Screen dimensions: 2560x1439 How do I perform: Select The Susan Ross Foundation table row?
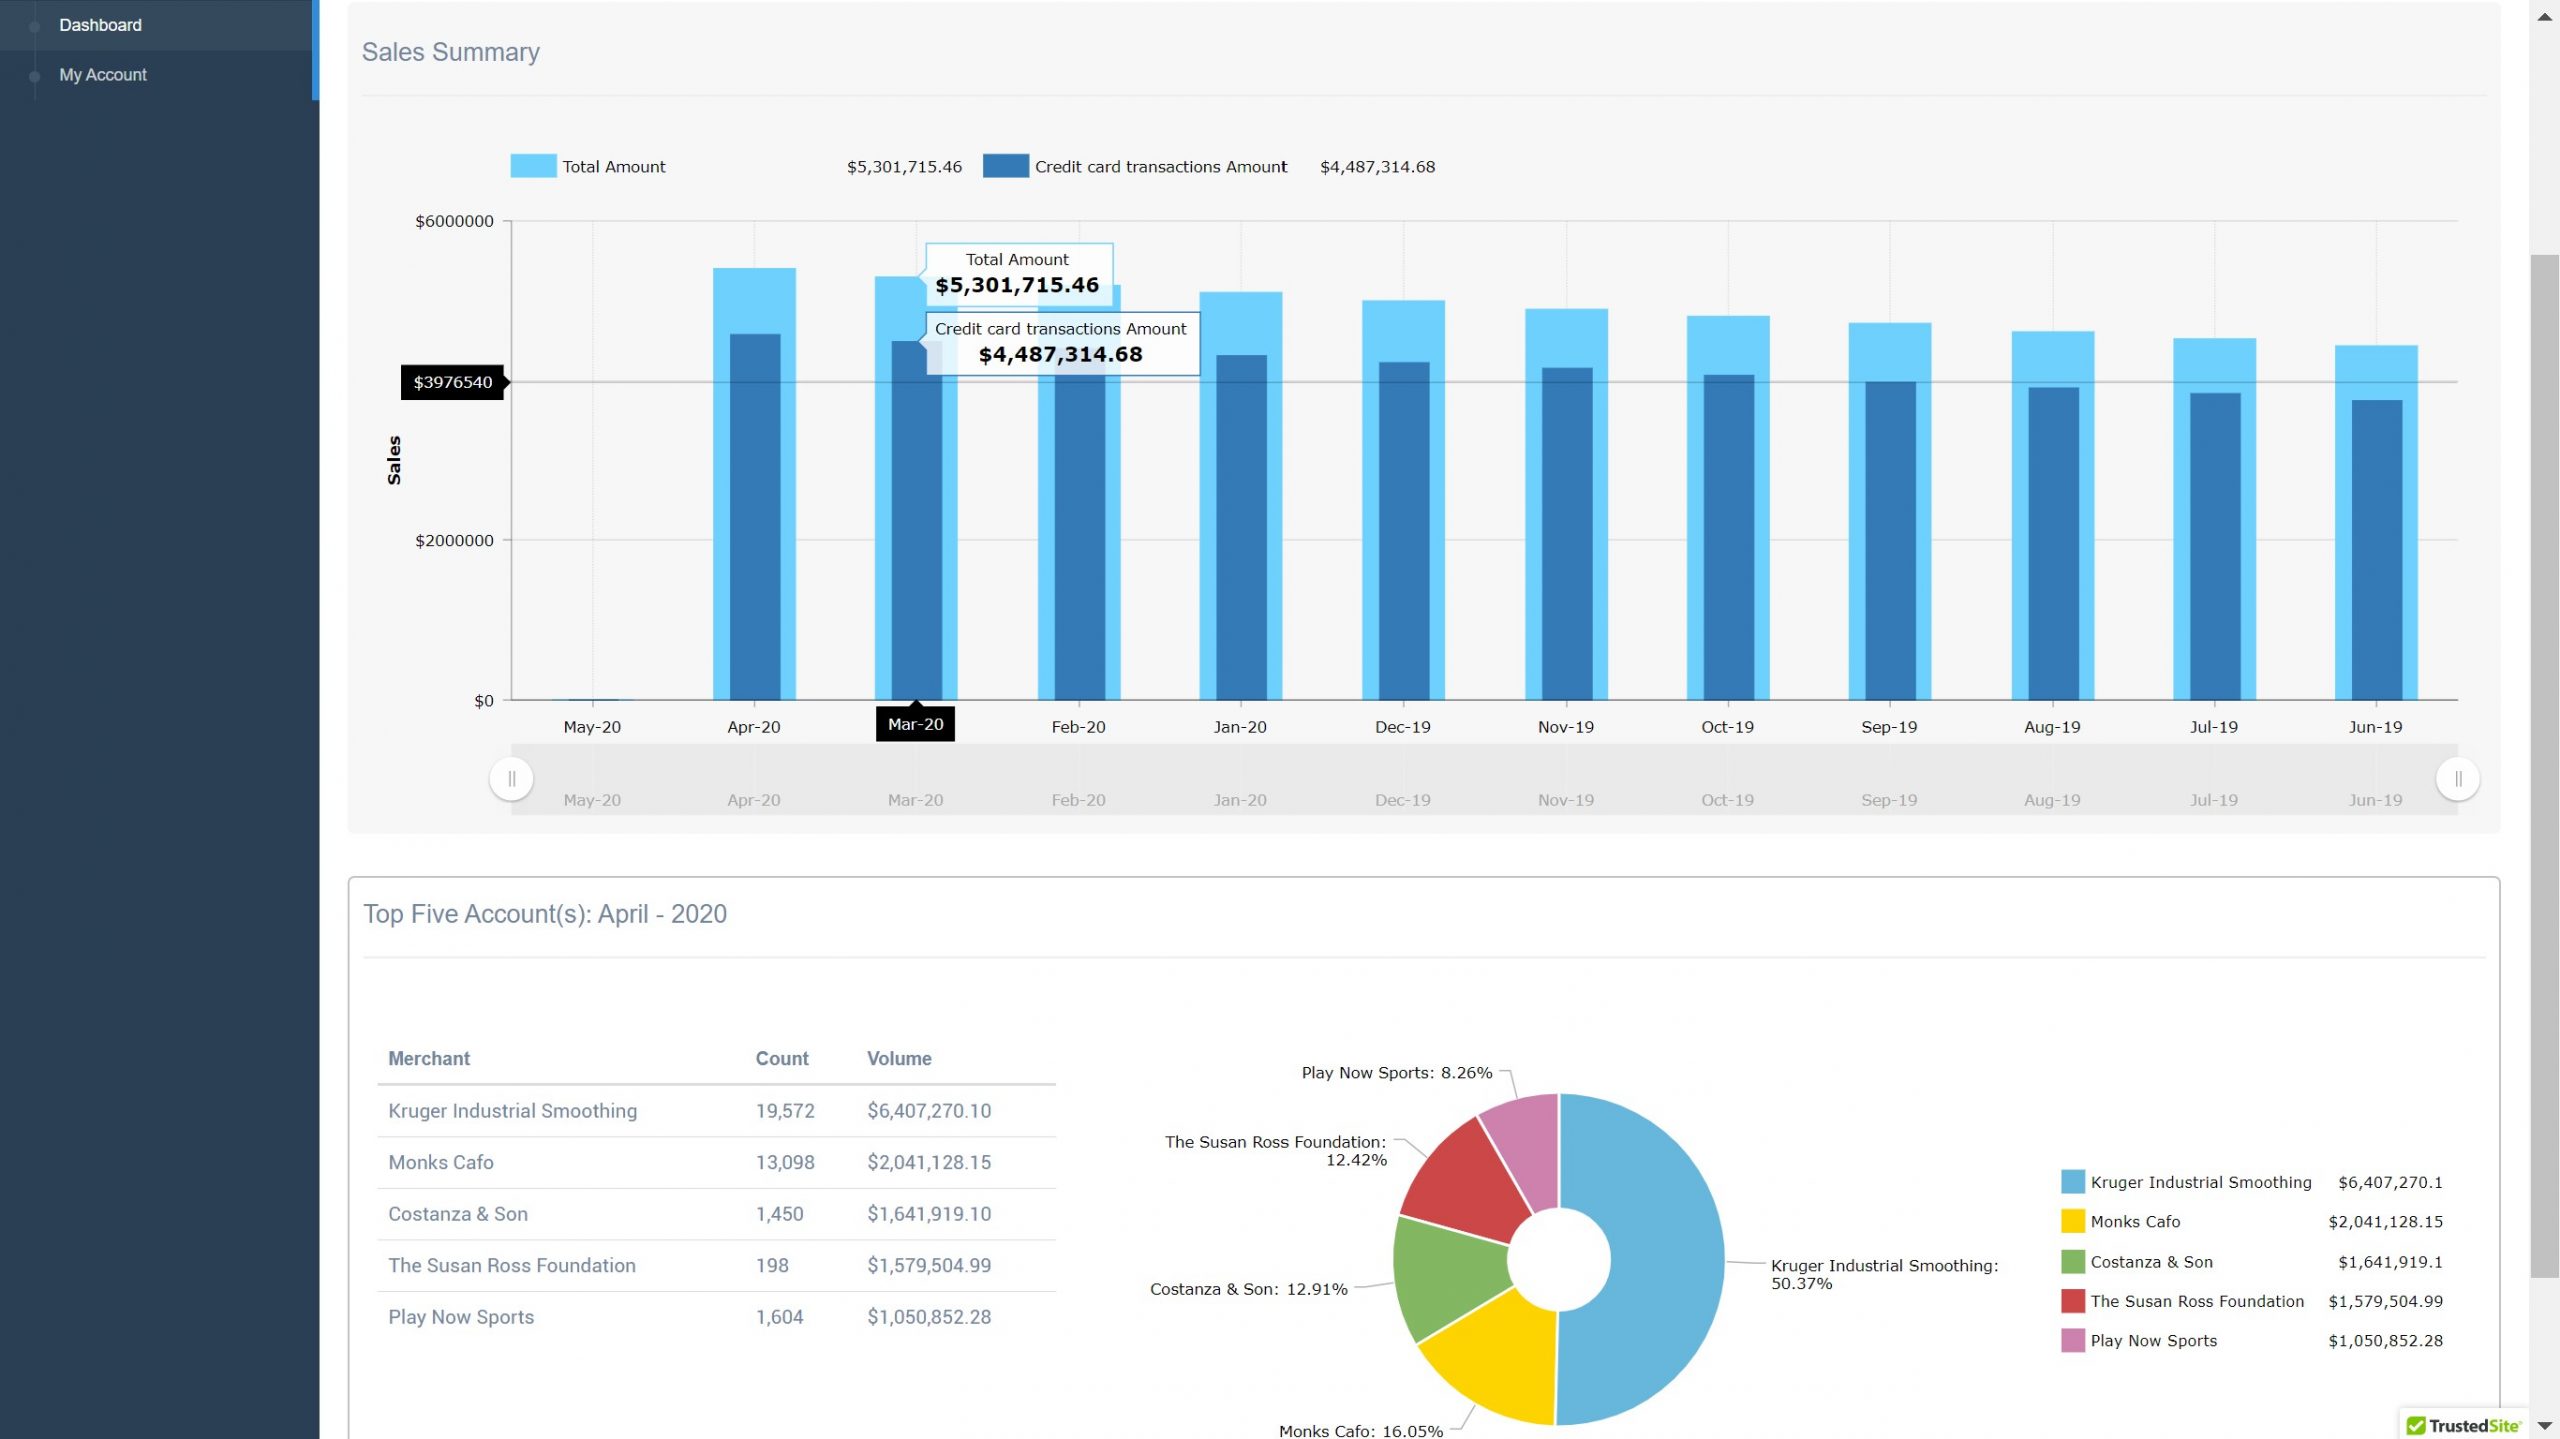click(716, 1266)
